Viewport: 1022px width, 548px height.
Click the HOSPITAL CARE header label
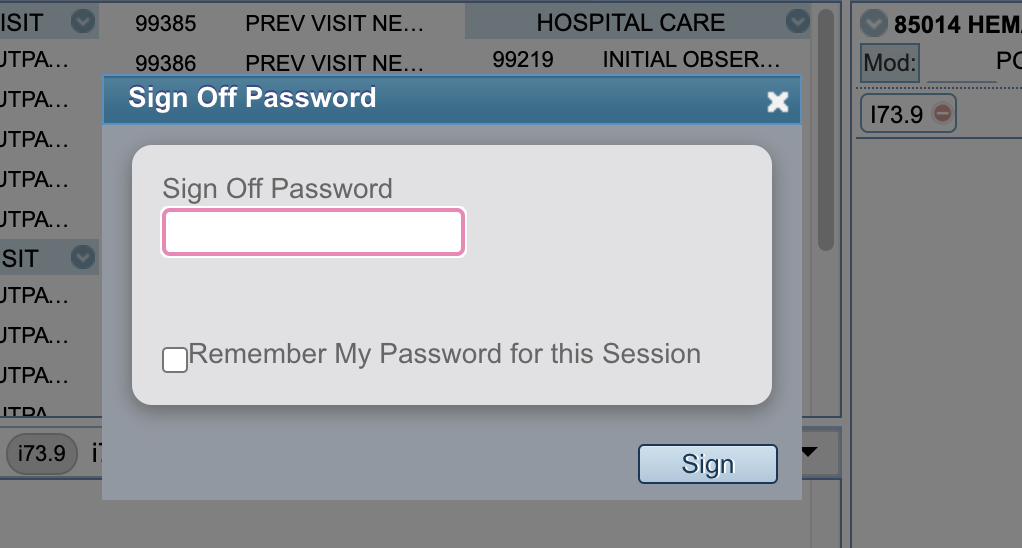click(630, 22)
